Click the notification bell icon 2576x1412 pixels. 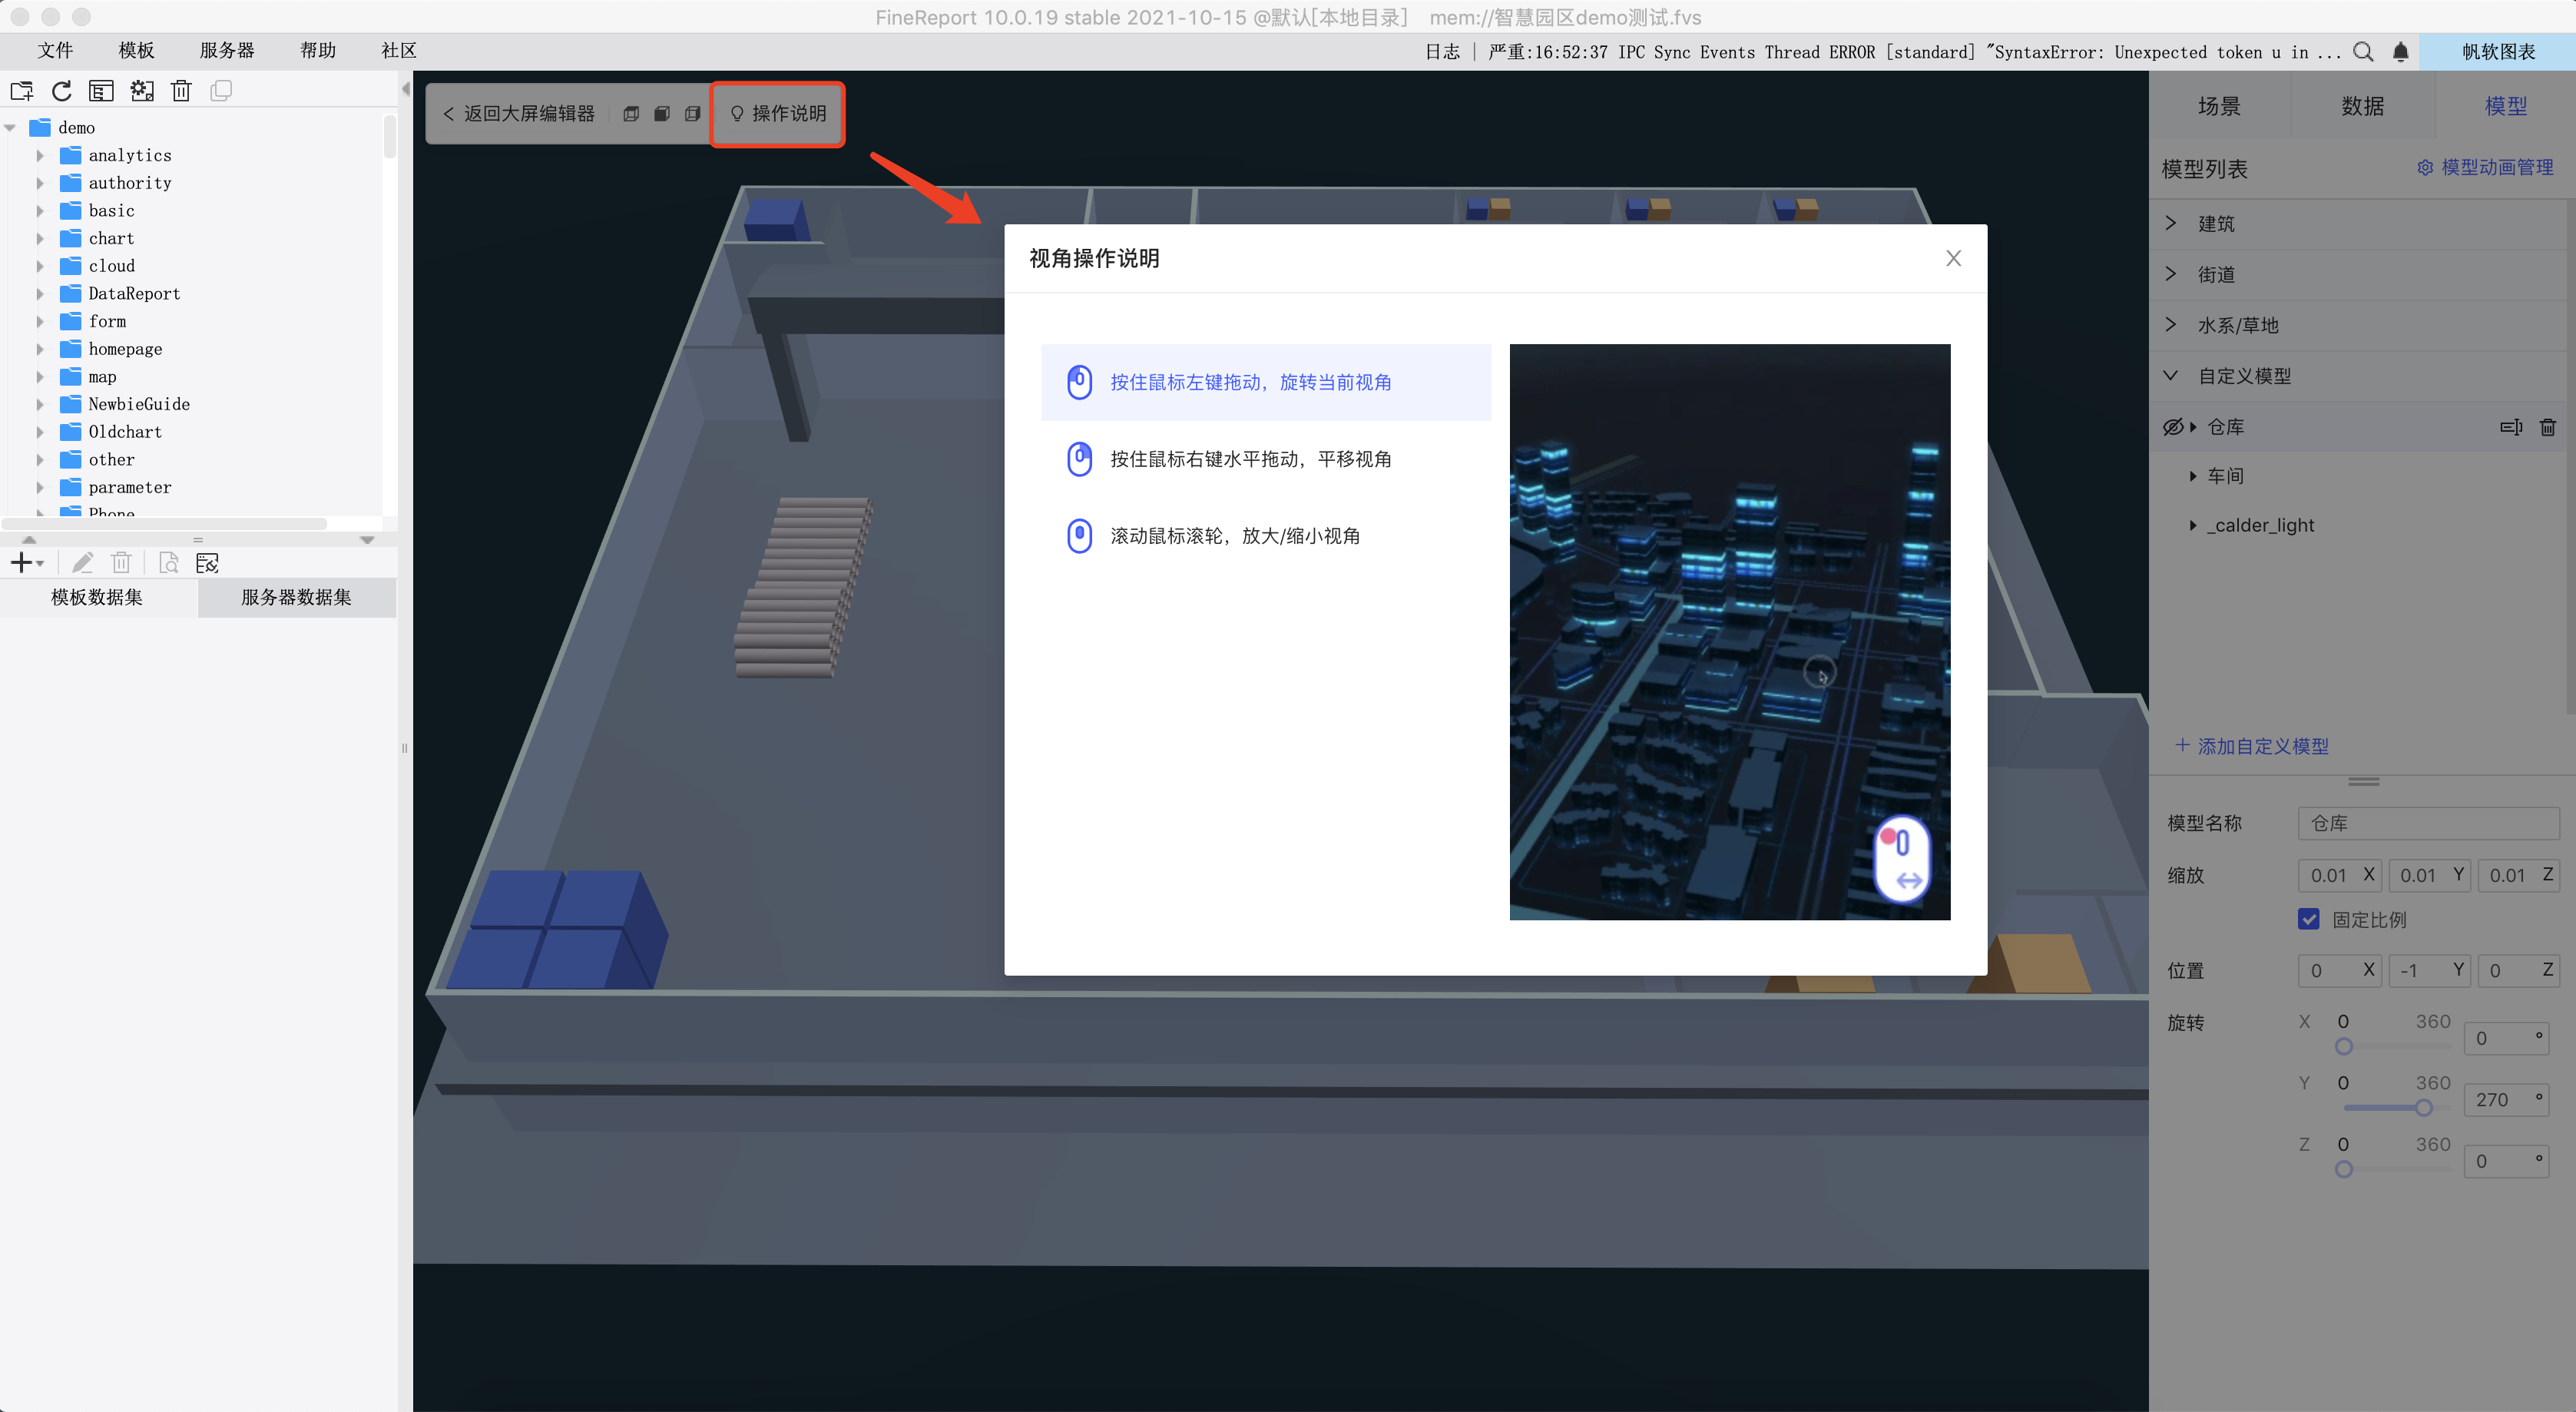2400,52
